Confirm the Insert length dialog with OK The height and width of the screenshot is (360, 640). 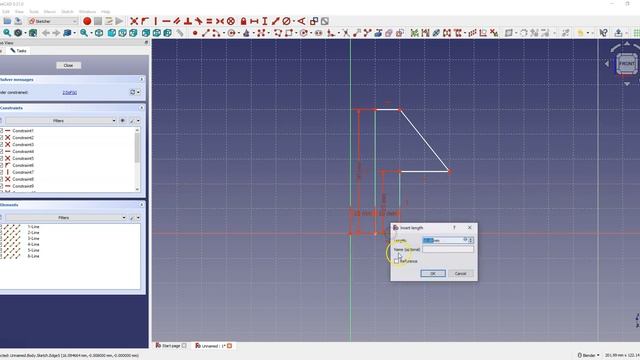(x=433, y=273)
